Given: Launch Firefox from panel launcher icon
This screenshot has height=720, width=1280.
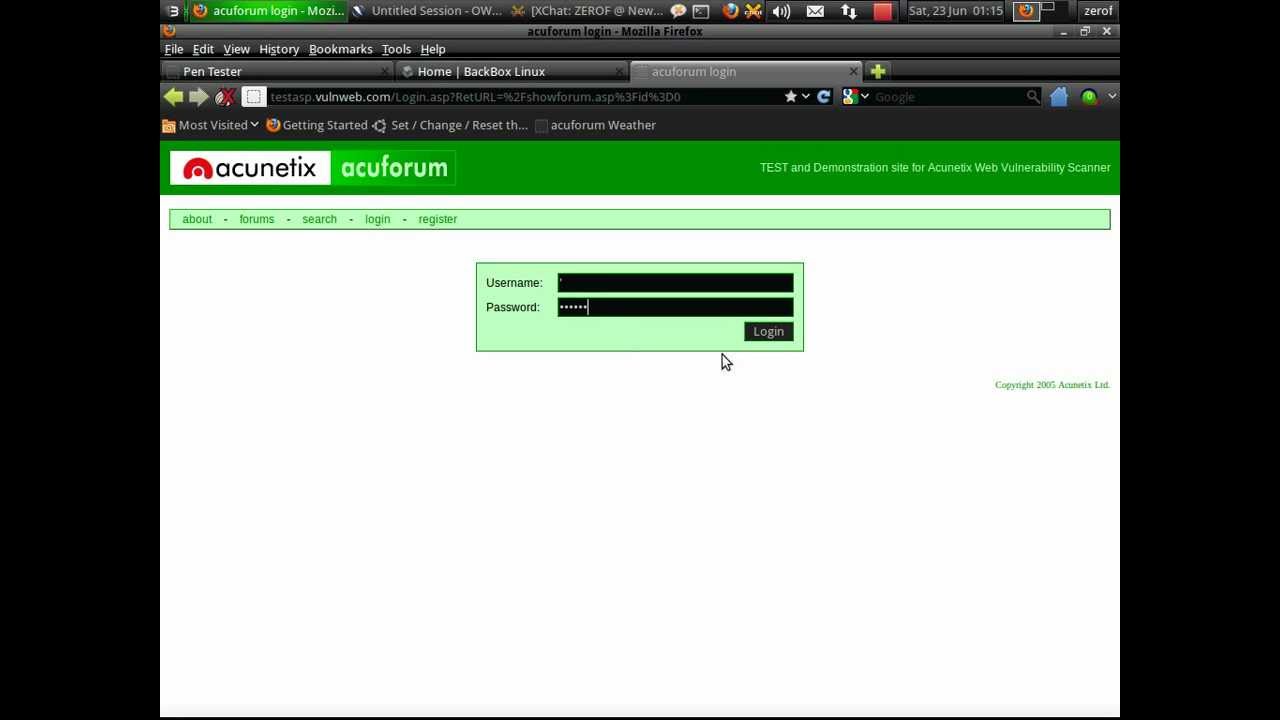Looking at the screenshot, I should tap(730, 11).
